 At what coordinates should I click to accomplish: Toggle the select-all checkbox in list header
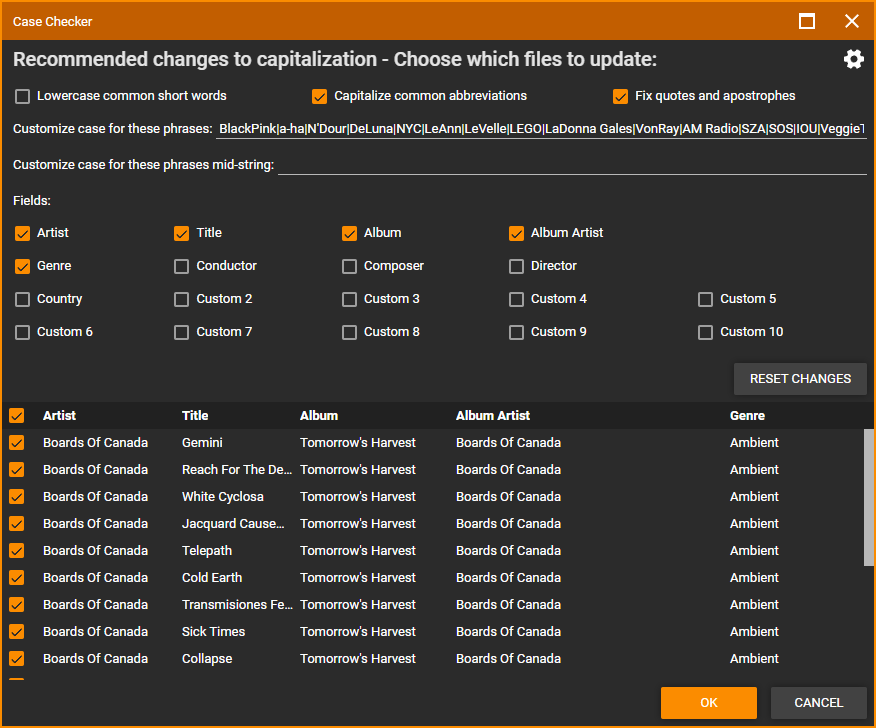tap(17, 416)
